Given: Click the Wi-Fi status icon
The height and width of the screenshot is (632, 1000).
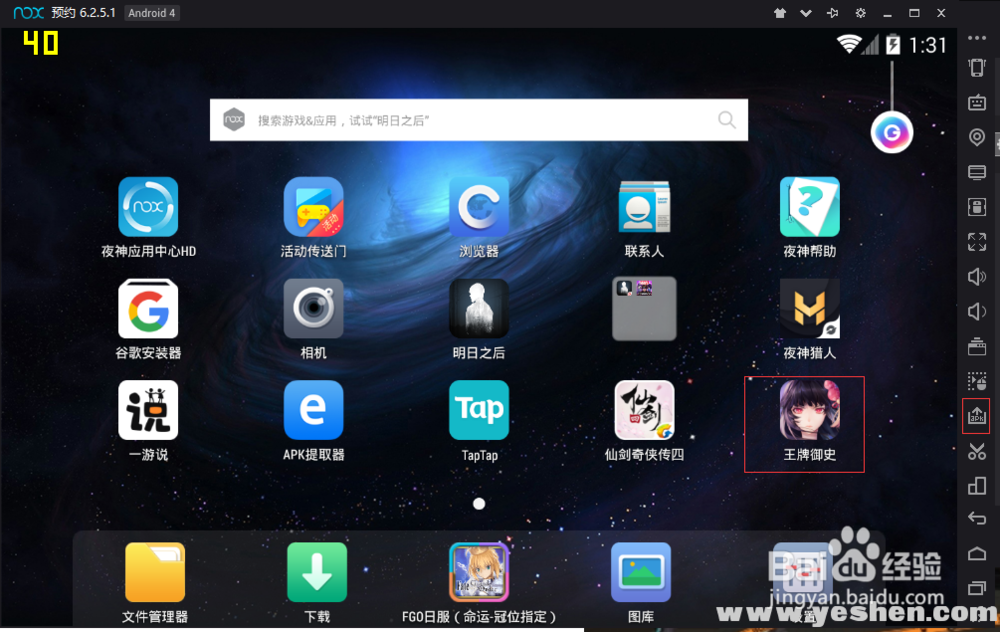Looking at the screenshot, I should pos(849,44).
